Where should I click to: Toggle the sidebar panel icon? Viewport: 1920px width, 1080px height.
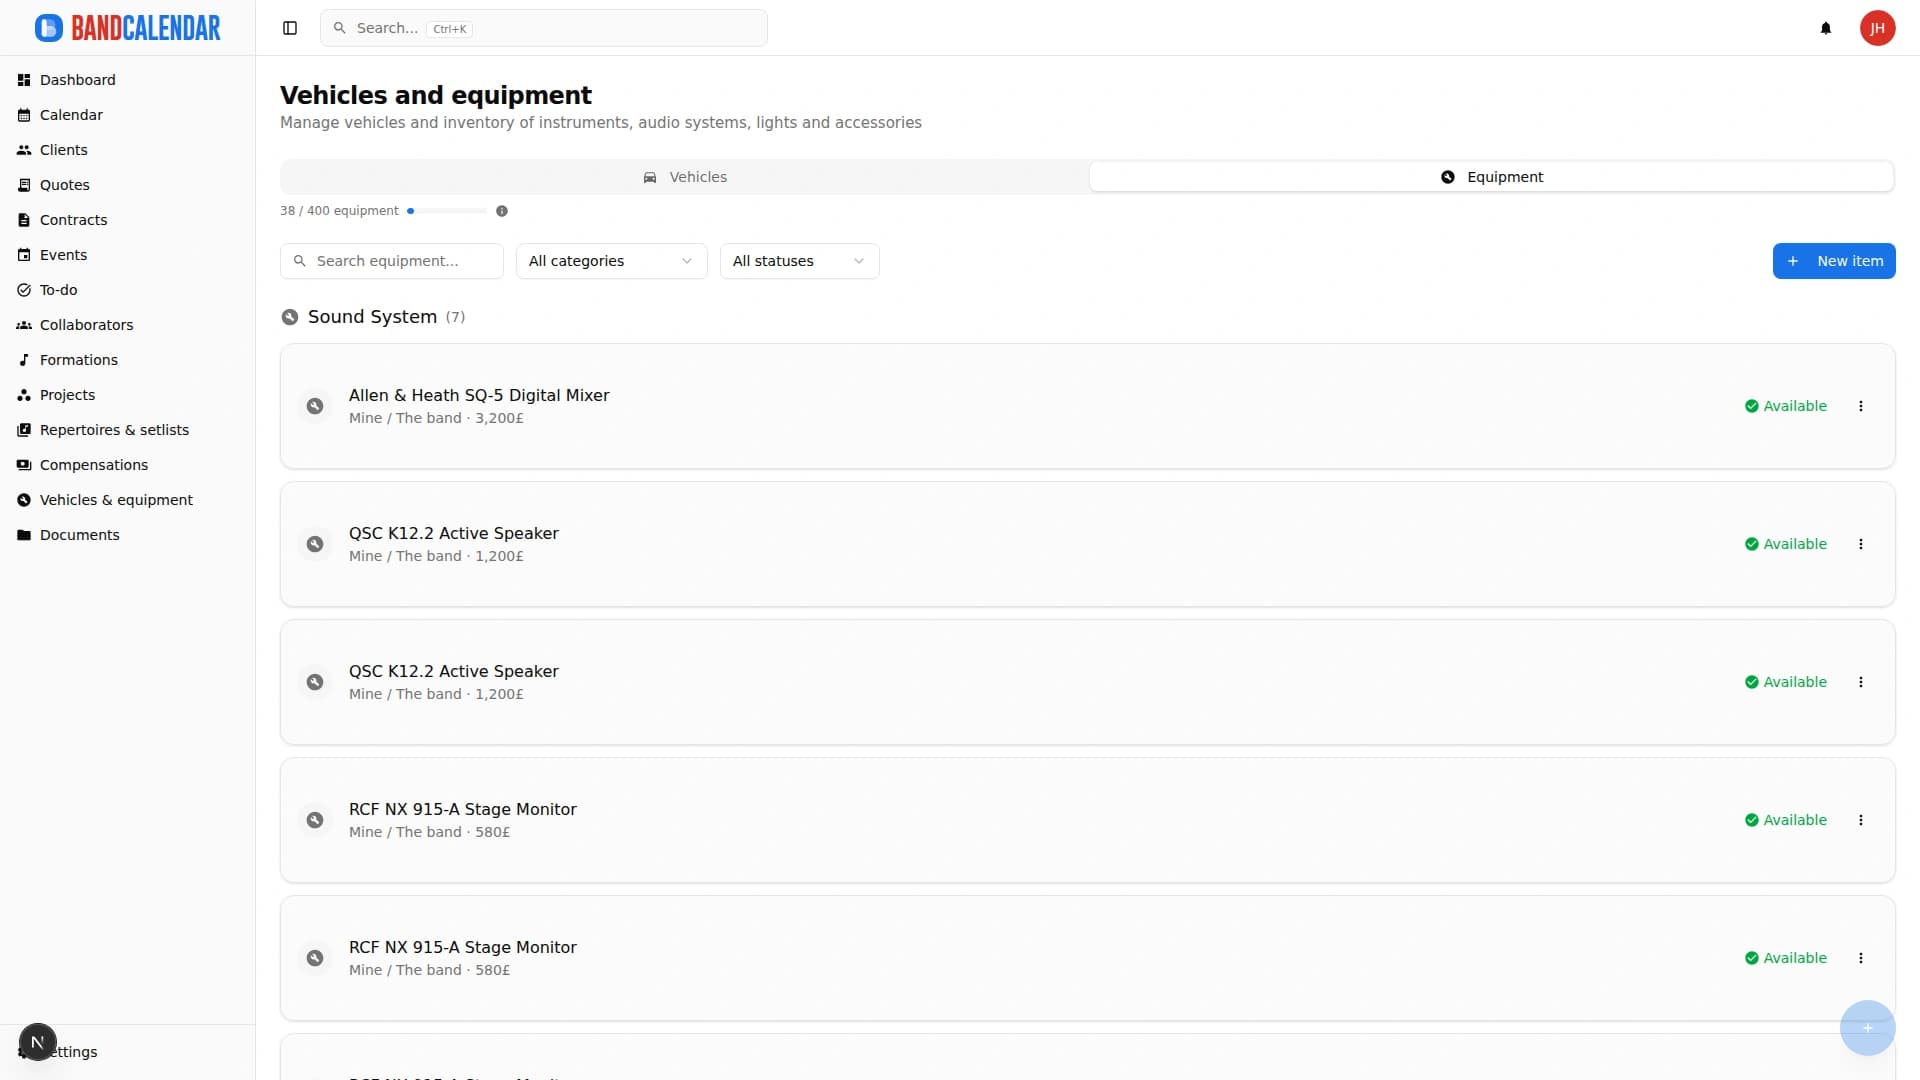[x=290, y=28]
